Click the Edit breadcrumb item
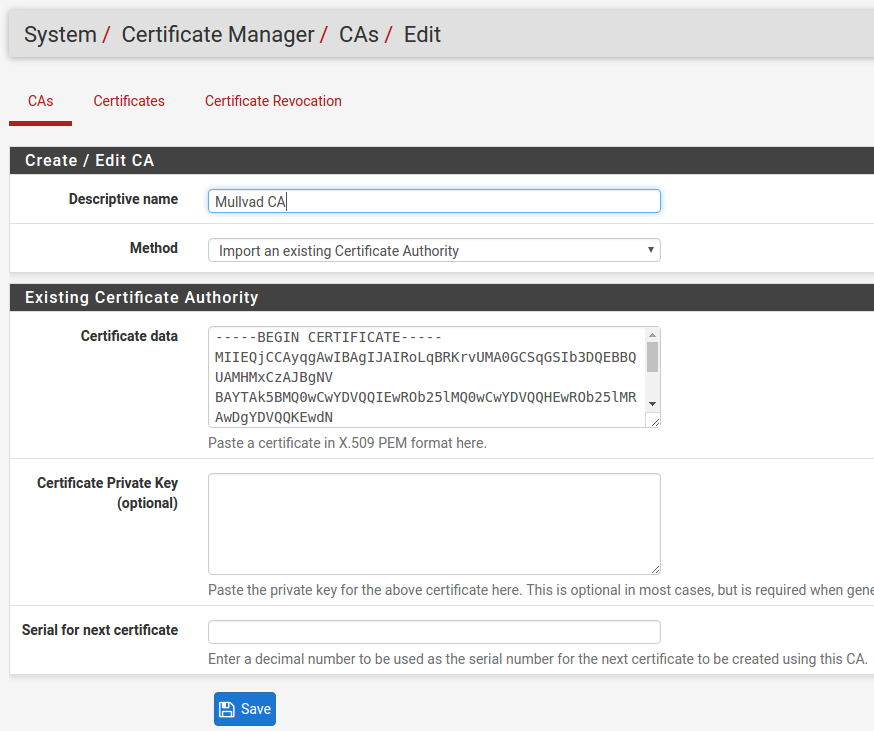Screen dimensions: 874x731 point(422,35)
